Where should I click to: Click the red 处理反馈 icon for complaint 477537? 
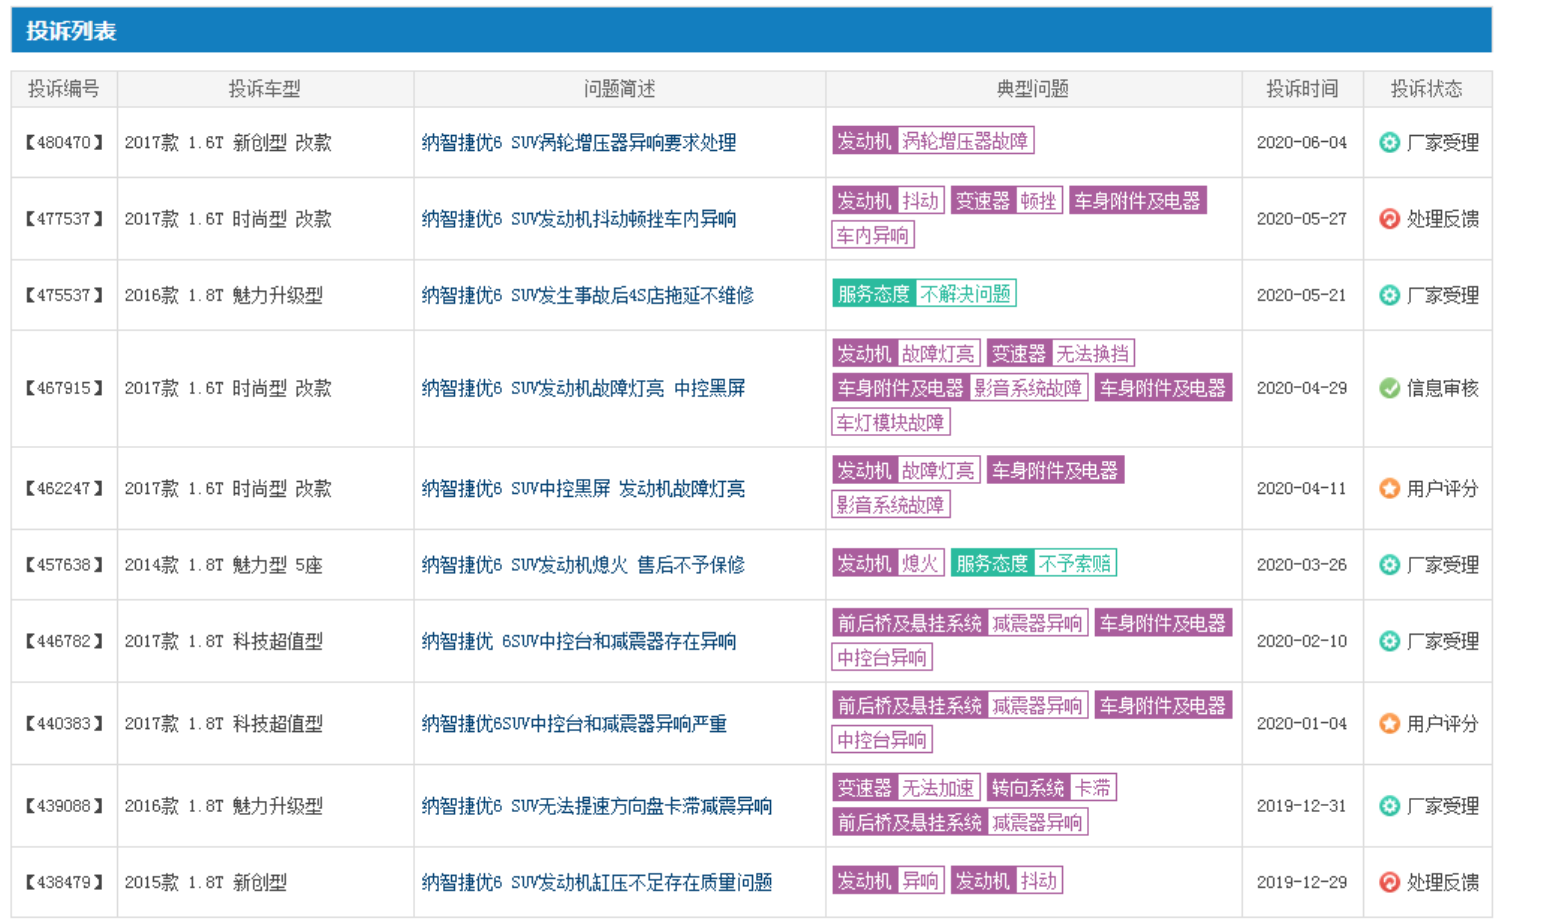tap(1389, 219)
